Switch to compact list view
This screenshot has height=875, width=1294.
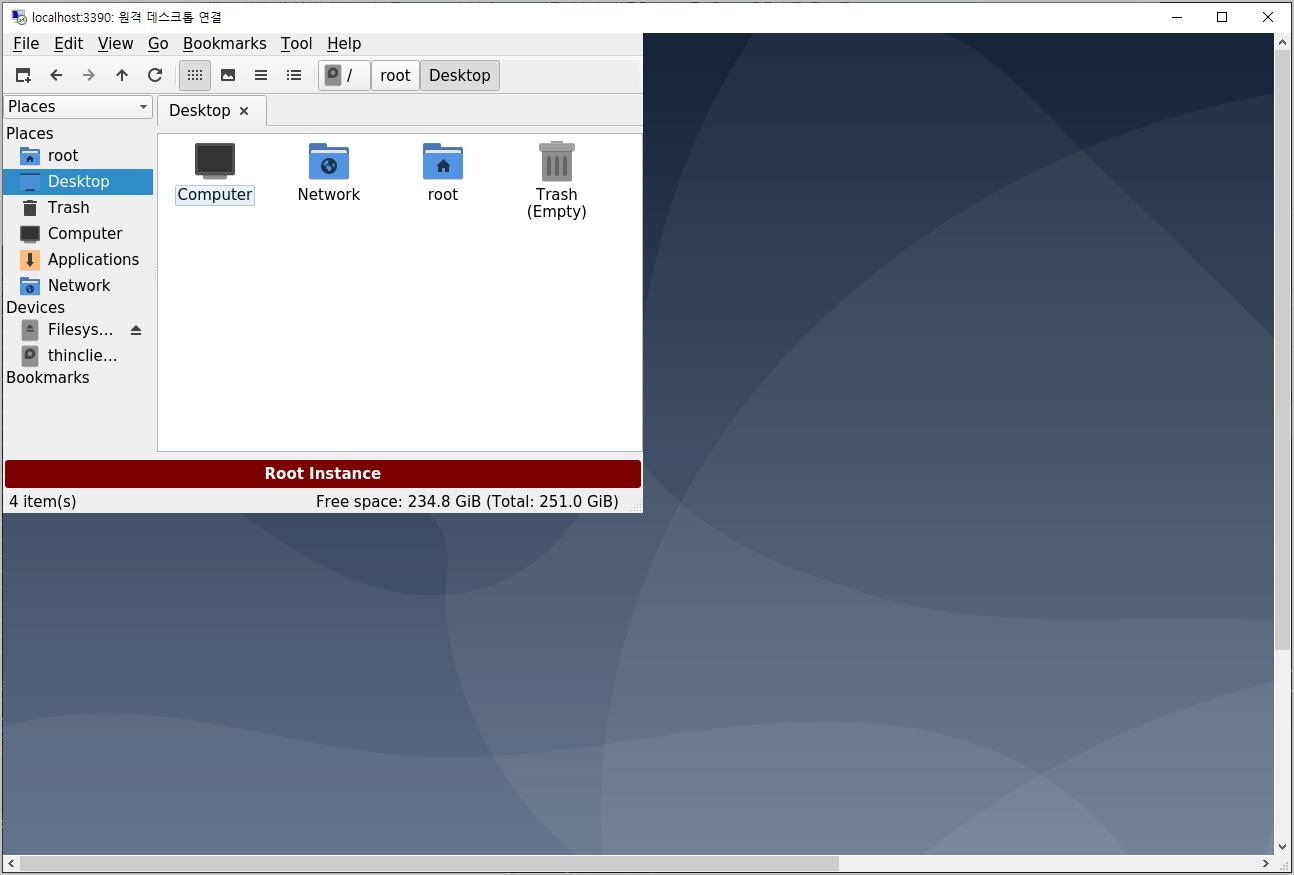[x=261, y=75]
